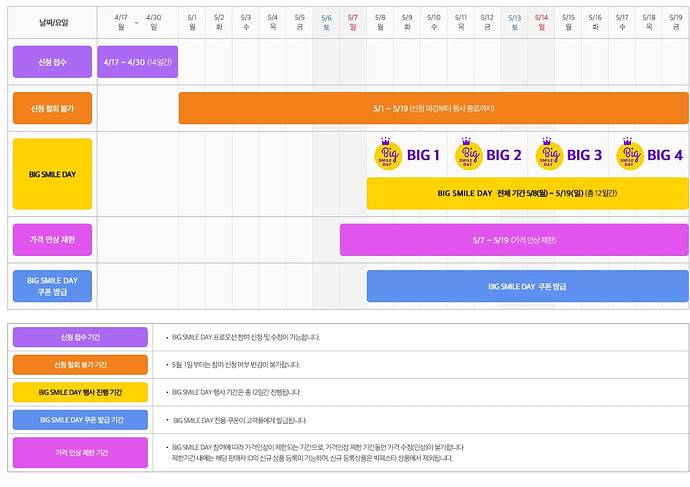690x487 pixels.
Task: Click the BIG SMILE DAY 행사 진행 기간 legend swatch
Action: tap(80, 392)
